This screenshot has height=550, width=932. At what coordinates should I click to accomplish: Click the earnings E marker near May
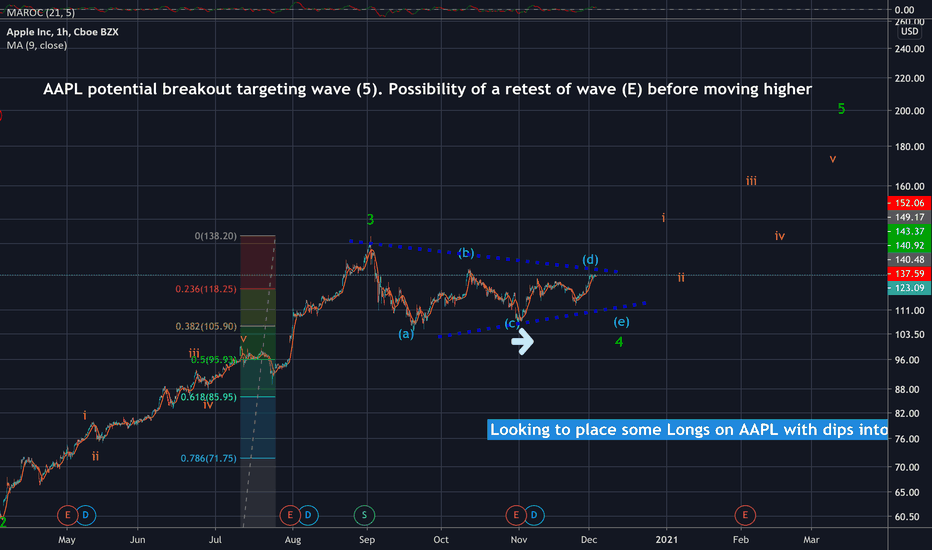point(67,515)
